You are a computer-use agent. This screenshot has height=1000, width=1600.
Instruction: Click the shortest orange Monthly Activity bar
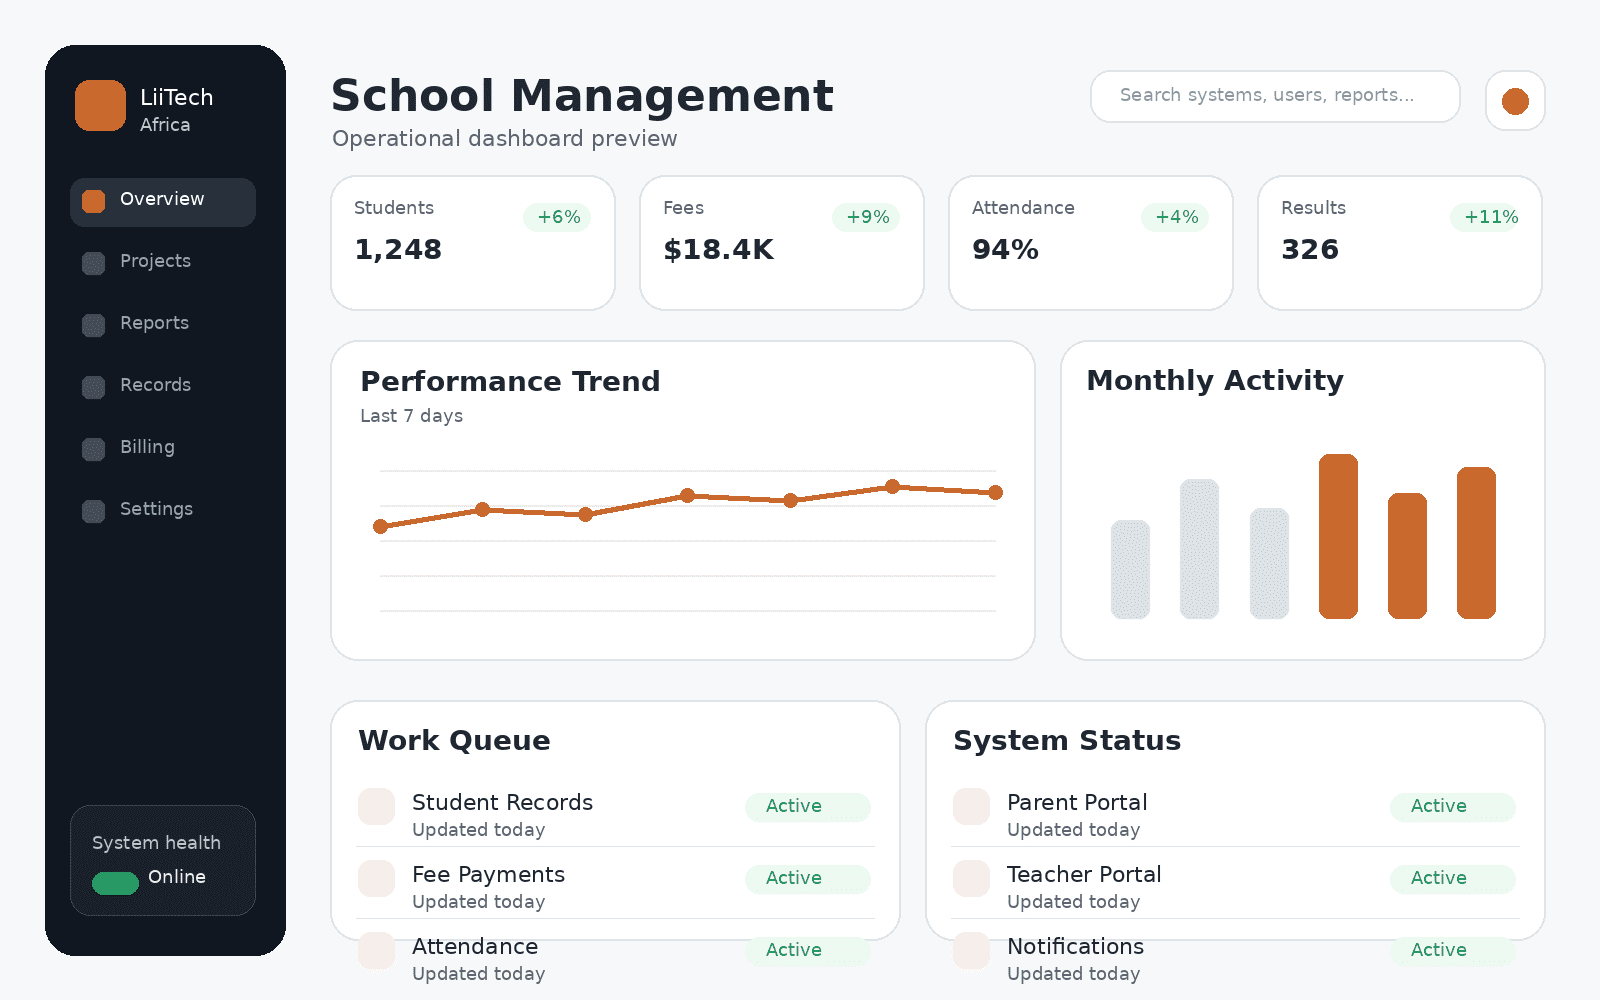tap(1407, 556)
